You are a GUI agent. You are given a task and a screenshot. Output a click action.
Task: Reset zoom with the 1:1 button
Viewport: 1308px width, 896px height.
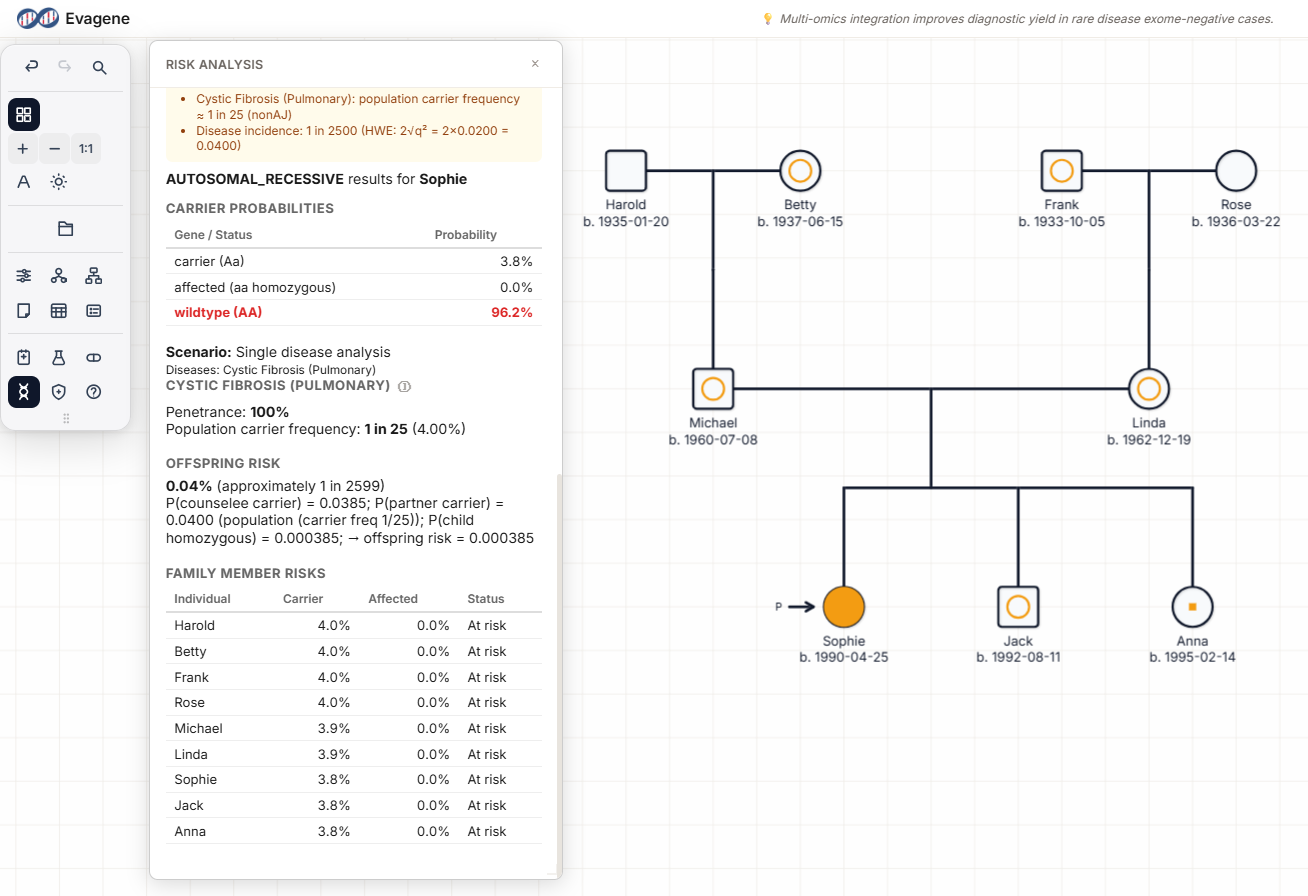86,148
